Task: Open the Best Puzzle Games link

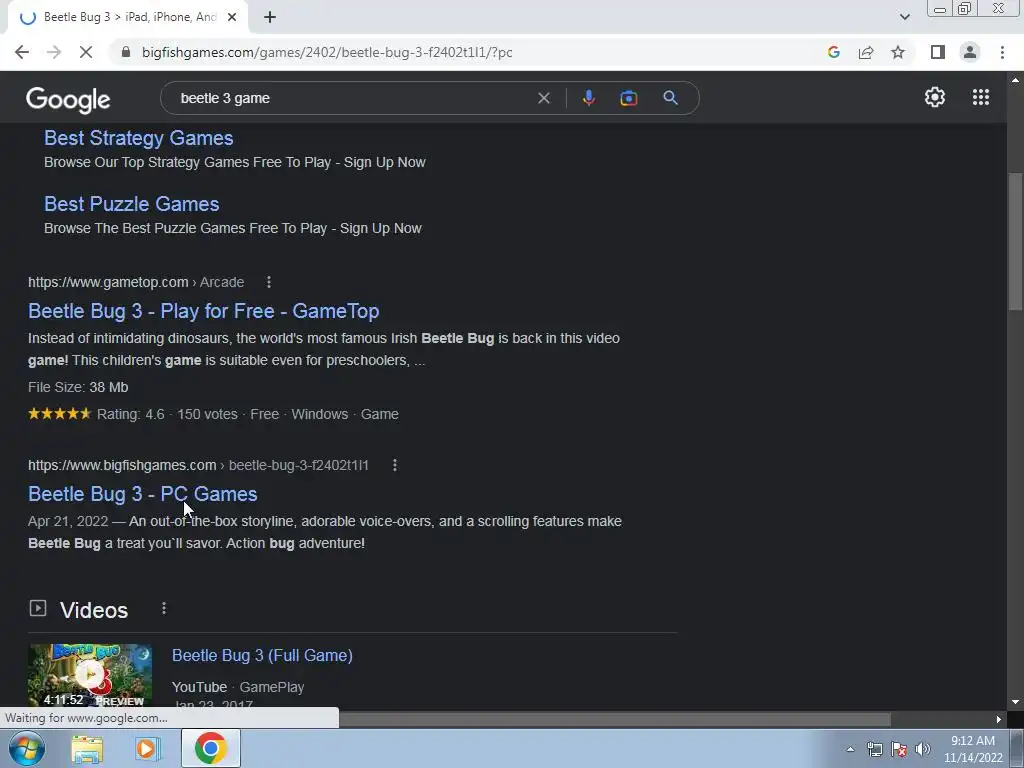Action: [131, 204]
